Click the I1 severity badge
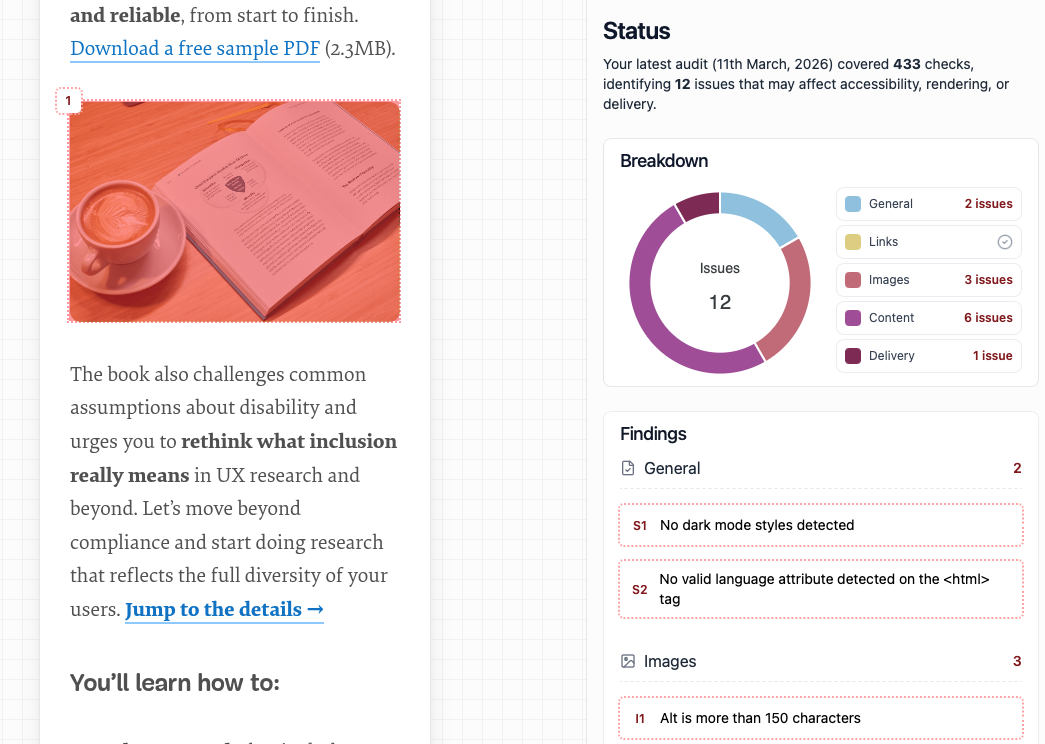This screenshot has width=1045, height=744. [639, 718]
